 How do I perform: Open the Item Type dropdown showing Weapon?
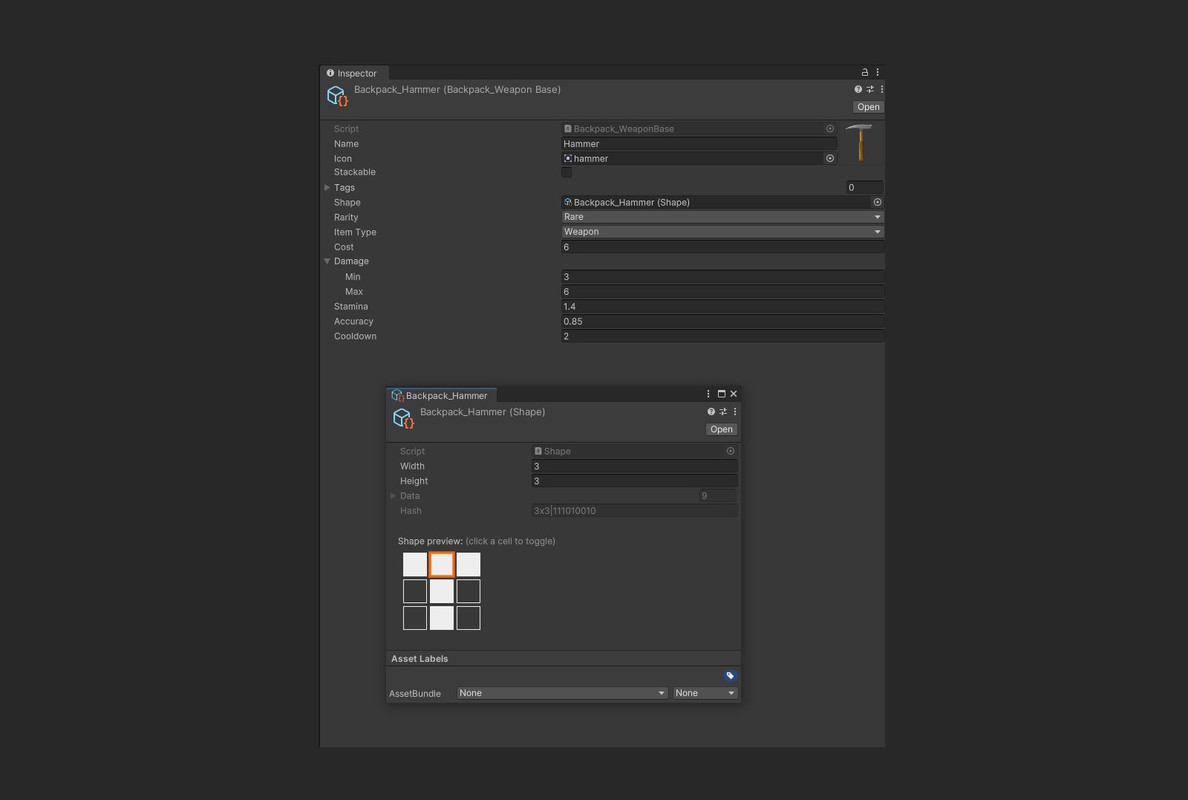(722, 231)
